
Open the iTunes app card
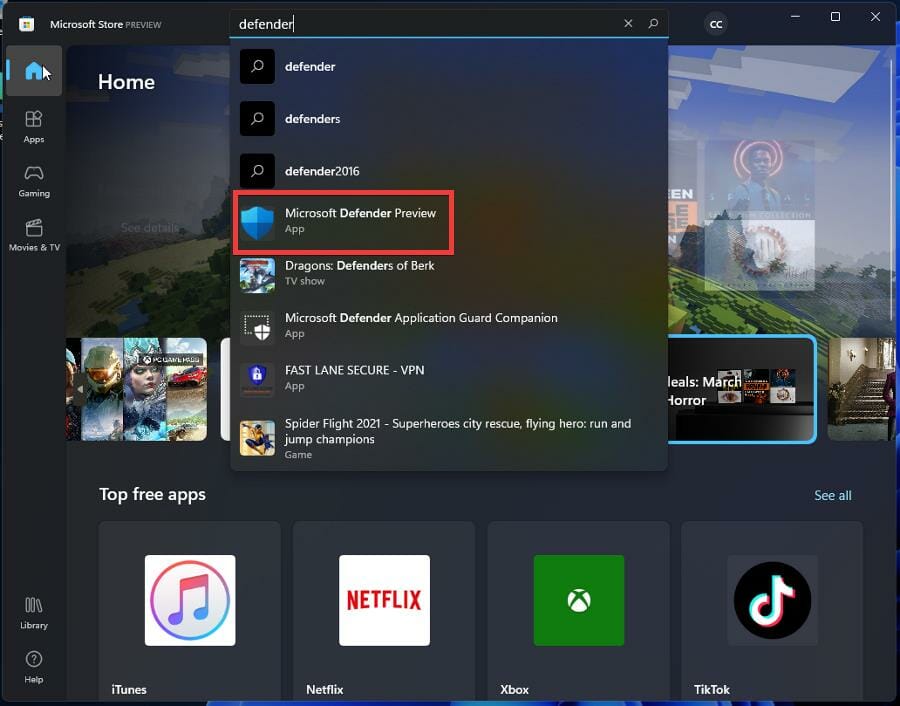coord(189,612)
